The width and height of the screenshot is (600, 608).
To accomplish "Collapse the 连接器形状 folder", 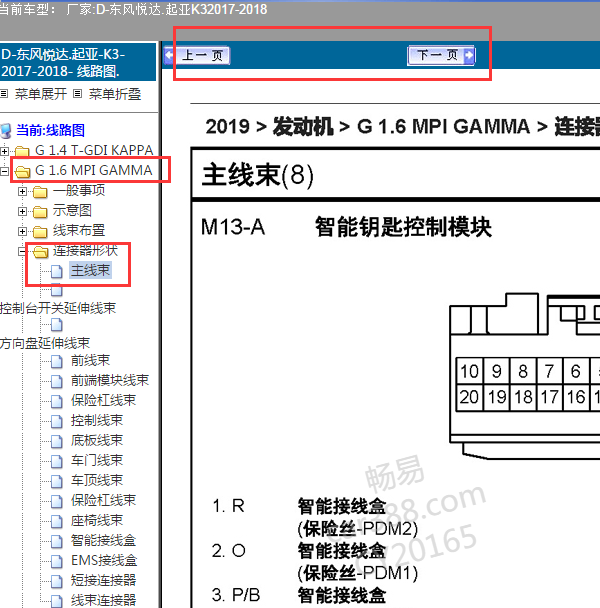I will pyautogui.click(x=22, y=252).
